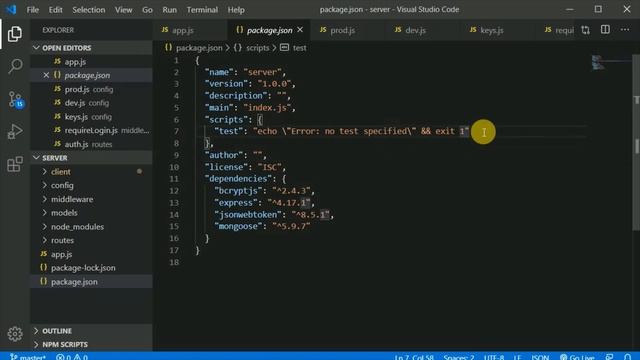Viewport: 640px width, 360px height.
Task: Open app.js in the server file tree
Action: click(x=91, y=254)
